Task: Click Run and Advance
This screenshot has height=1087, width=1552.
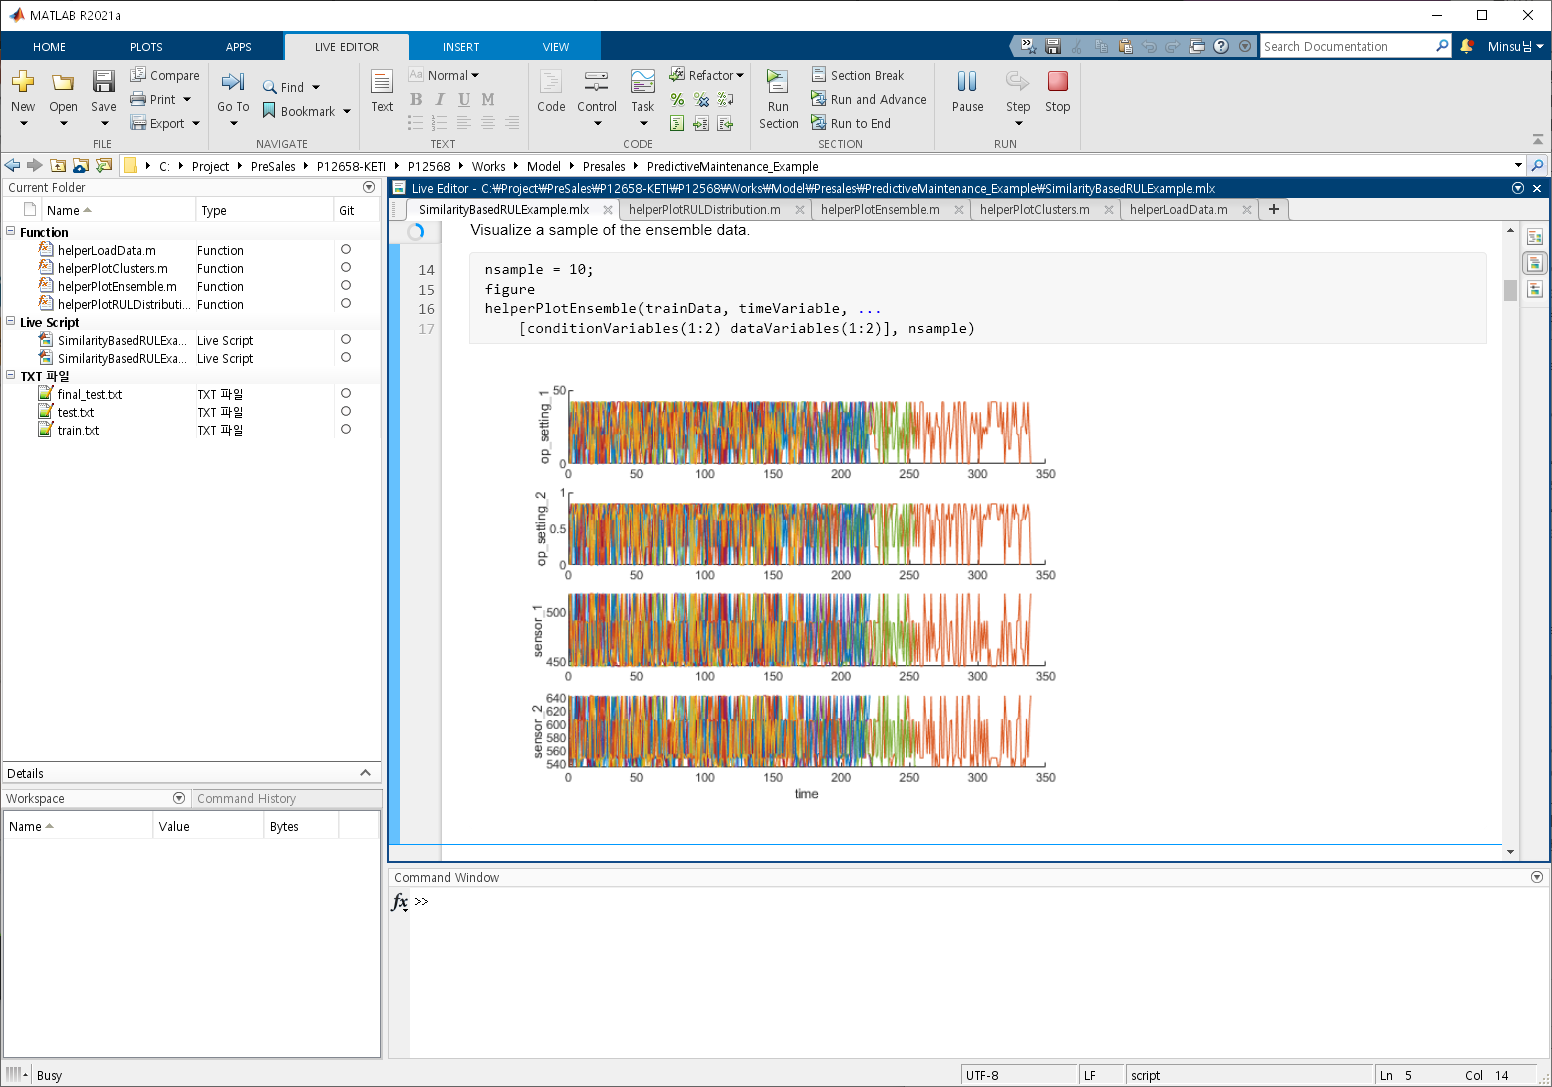Action: coord(869,99)
